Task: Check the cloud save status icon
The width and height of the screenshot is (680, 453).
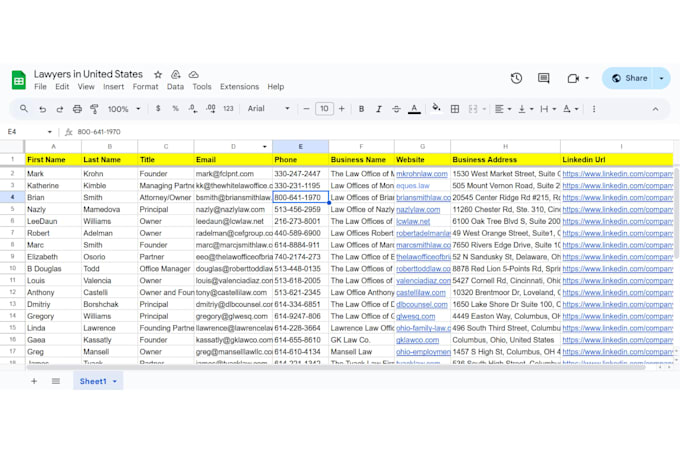Action: (x=193, y=75)
